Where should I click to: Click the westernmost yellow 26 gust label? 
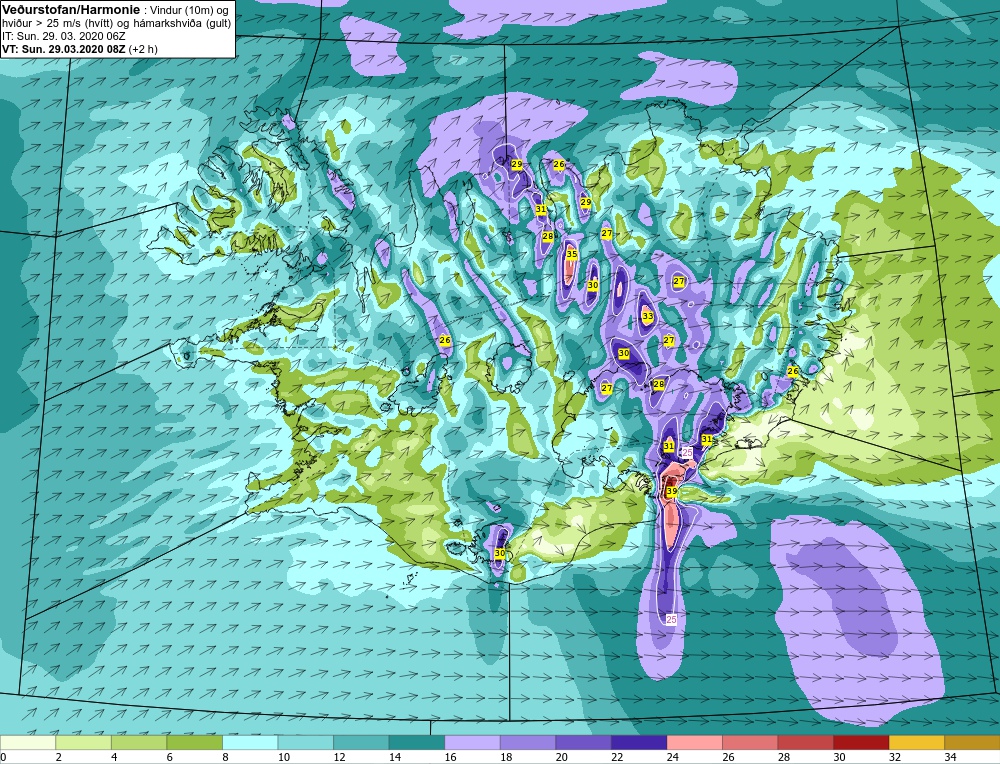445,340
